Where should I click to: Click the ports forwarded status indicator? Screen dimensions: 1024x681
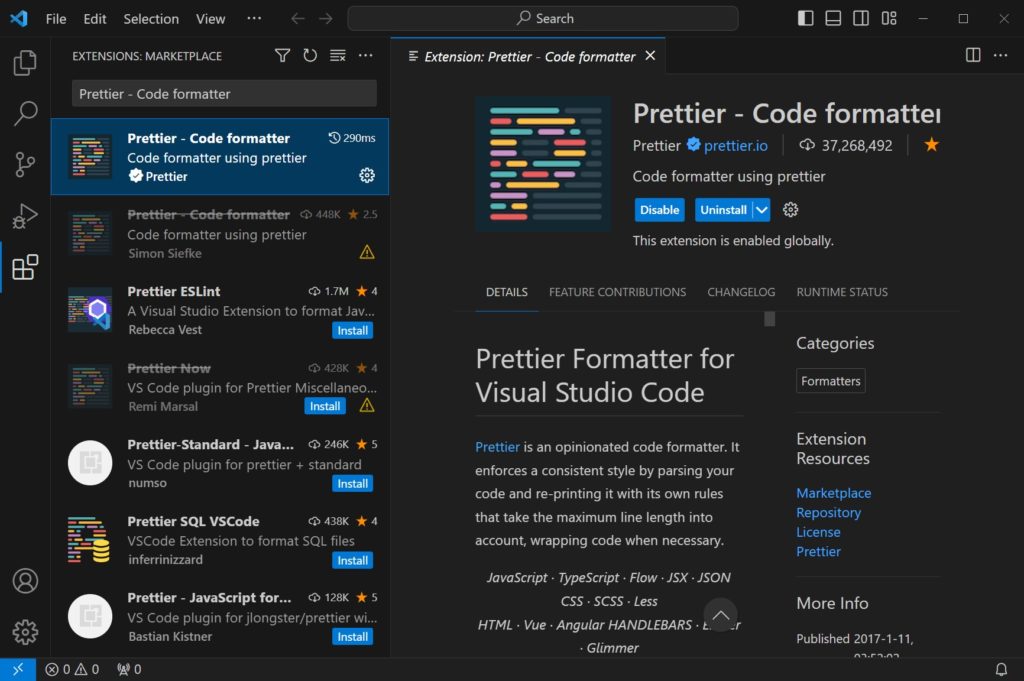(129, 669)
